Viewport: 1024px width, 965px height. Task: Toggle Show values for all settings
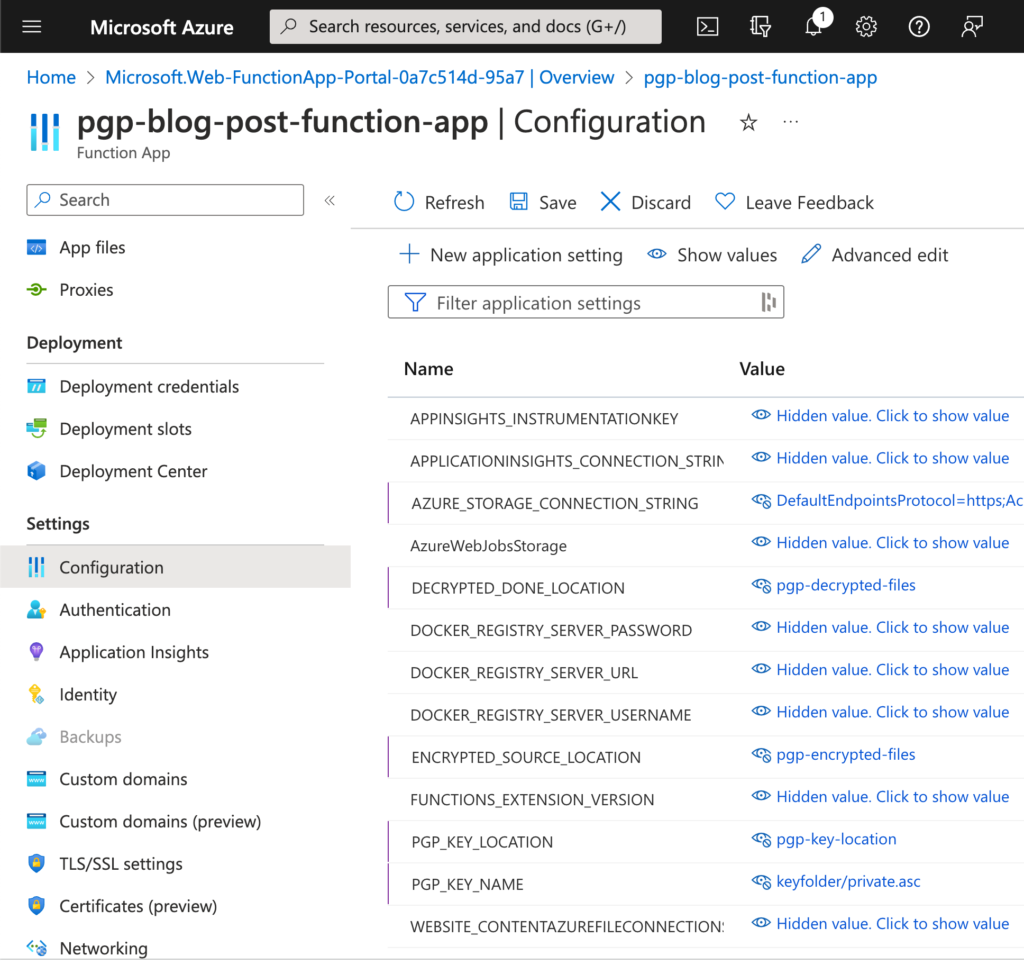[712, 255]
